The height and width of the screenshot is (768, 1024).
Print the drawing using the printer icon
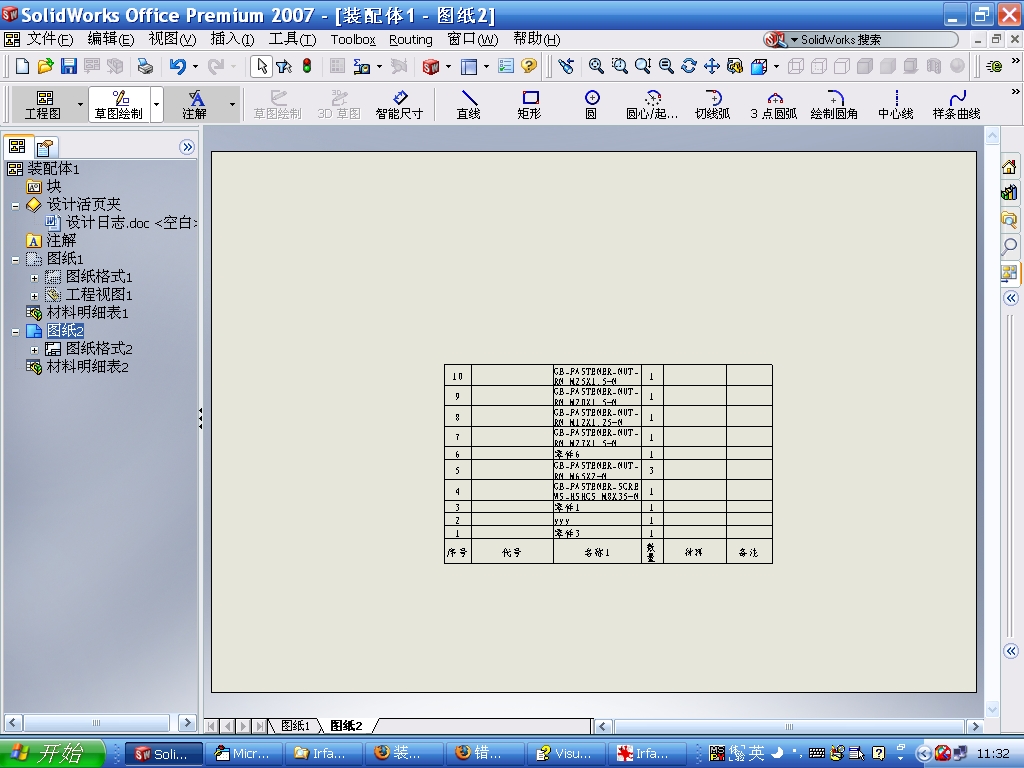(x=144, y=66)
